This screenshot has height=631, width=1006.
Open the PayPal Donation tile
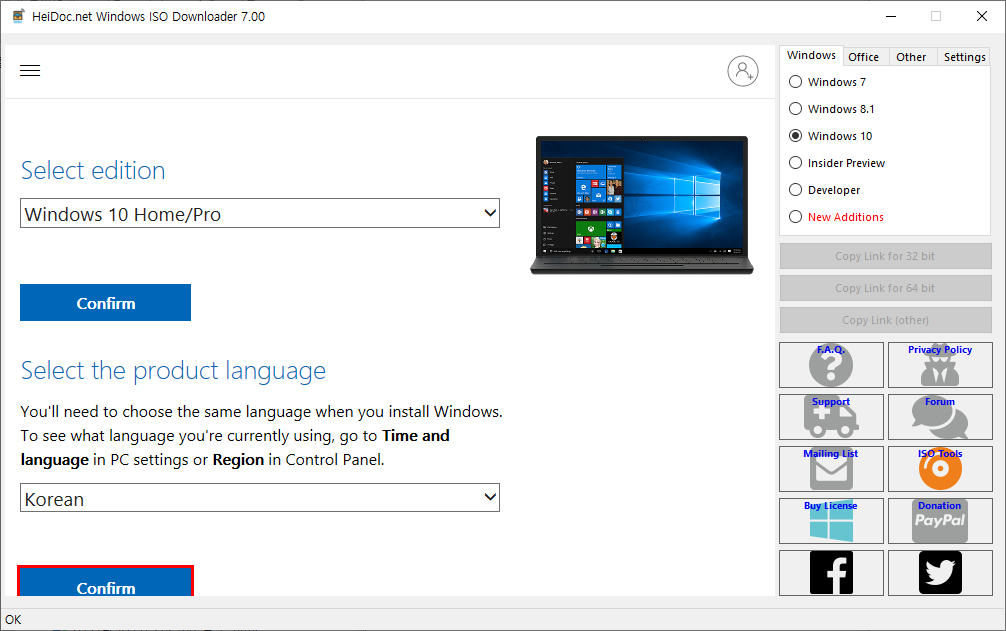(x=940, y=521)
